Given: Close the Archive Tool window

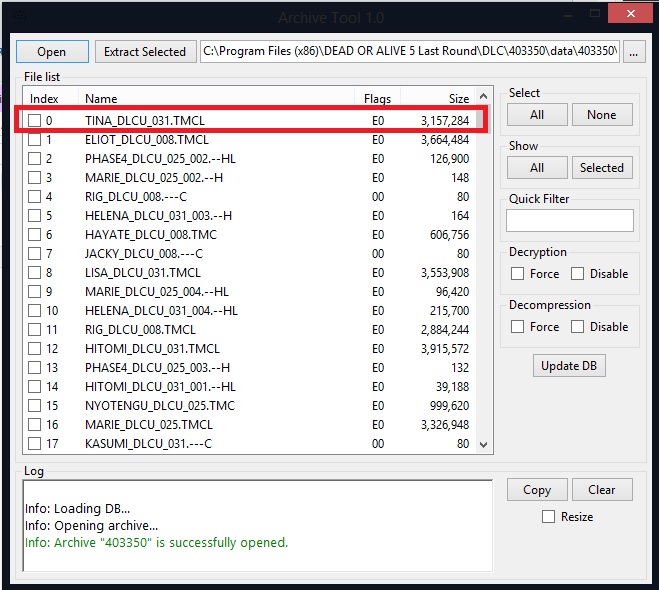Looking at the screenshot, I should (630, 13).
